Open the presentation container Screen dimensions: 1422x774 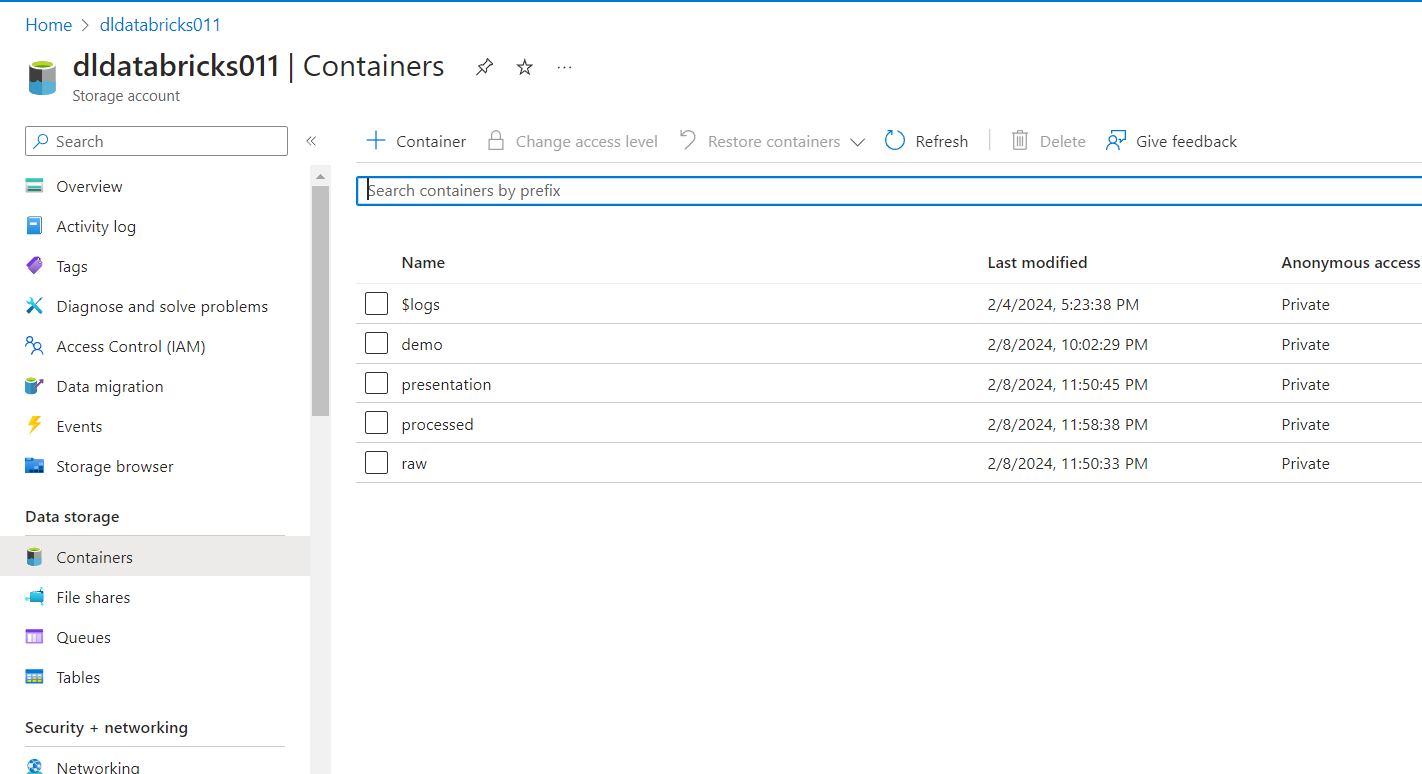[446, 383]
